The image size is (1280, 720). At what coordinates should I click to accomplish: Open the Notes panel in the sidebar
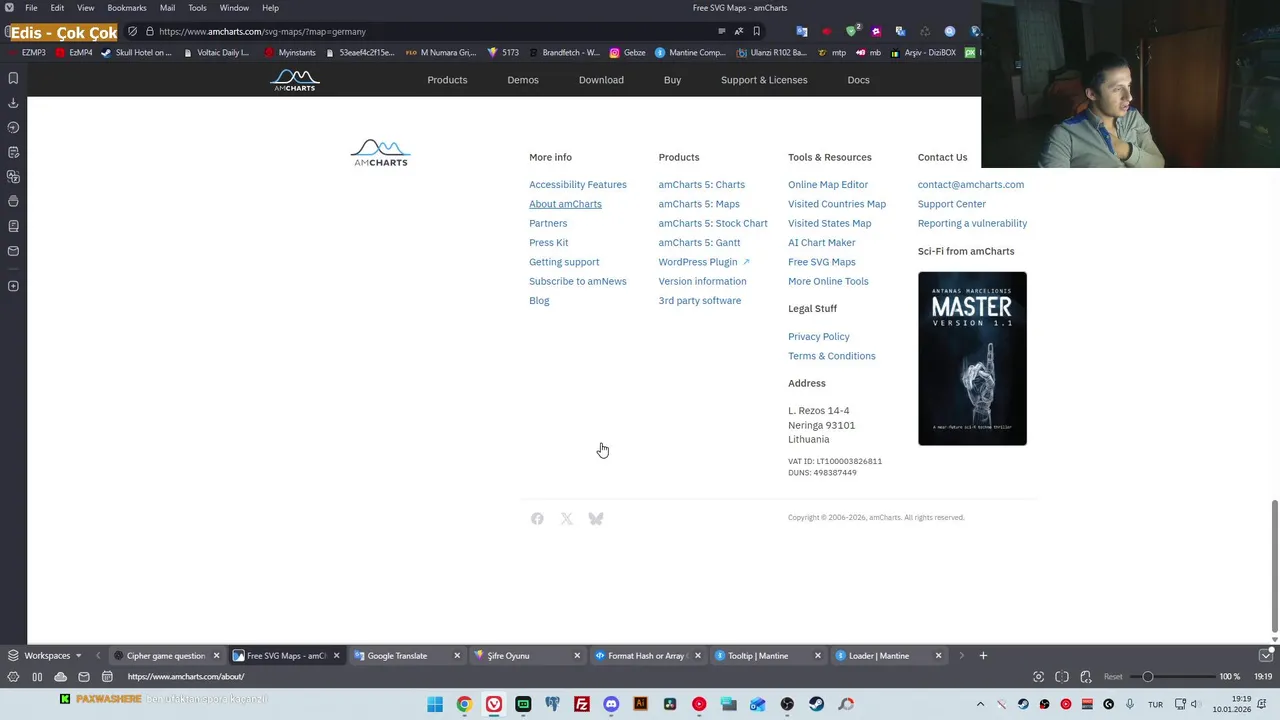pos(13,152)
